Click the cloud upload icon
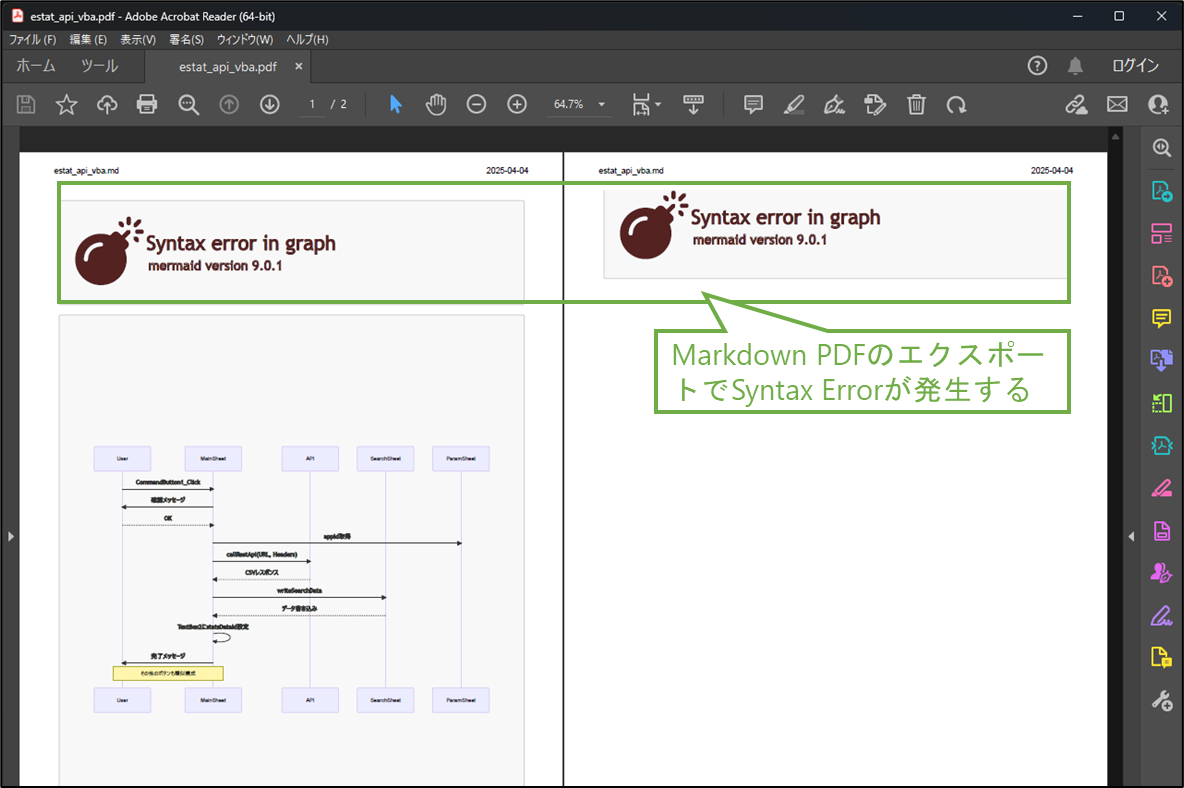This screenshot has width=1184, height=788. (106, 104)
